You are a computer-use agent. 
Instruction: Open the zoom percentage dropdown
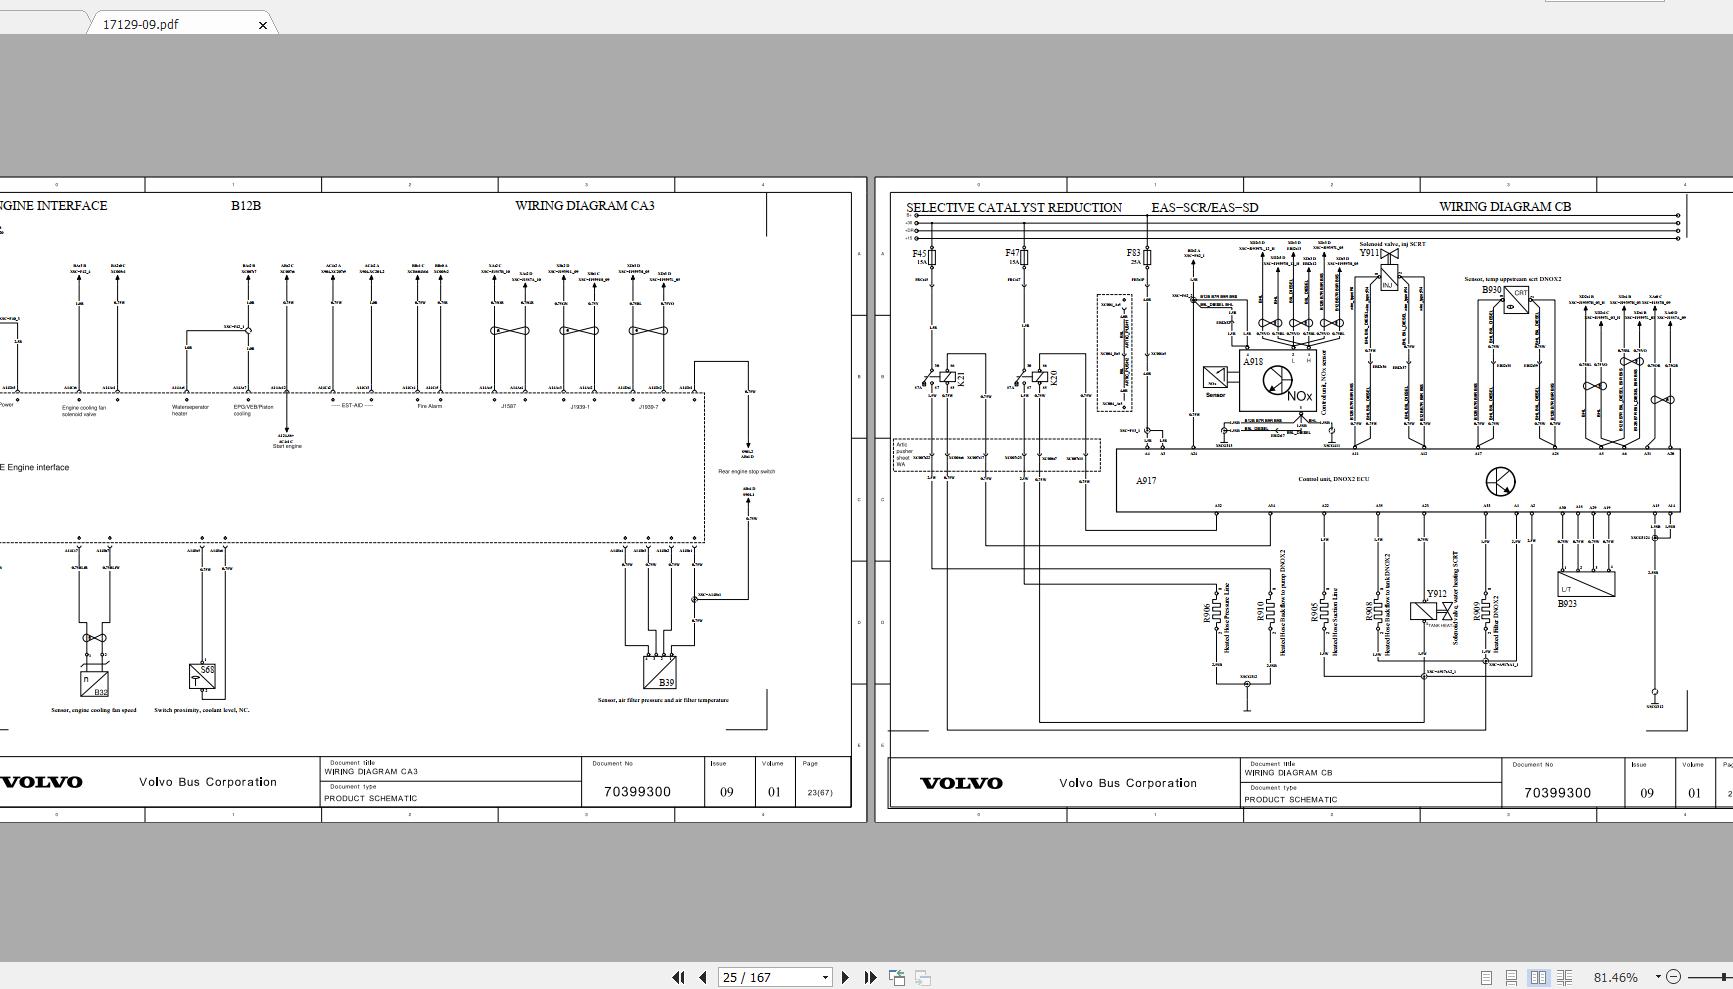(x=1657, y=977)
